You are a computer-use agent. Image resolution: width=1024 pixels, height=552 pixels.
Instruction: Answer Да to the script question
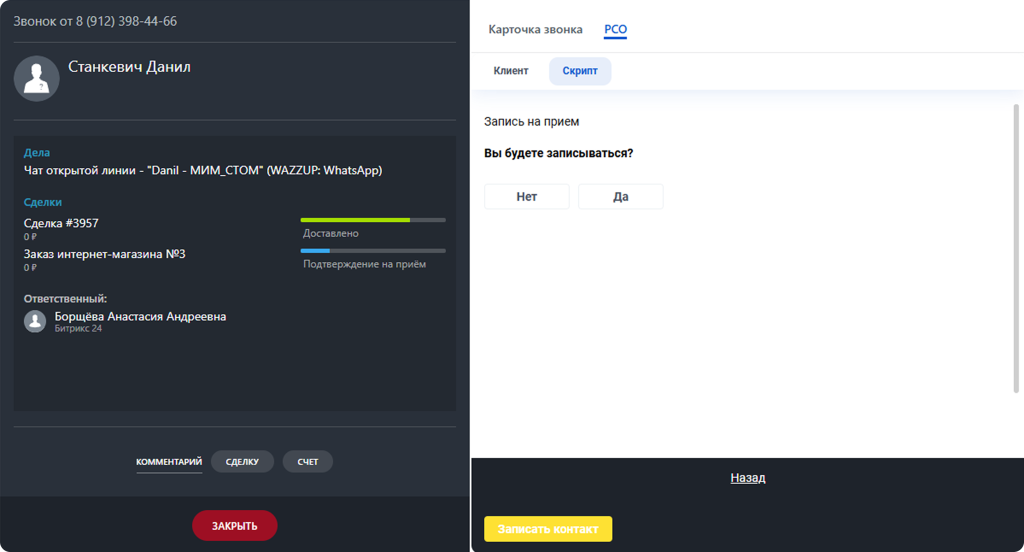(x=620, y=197)
